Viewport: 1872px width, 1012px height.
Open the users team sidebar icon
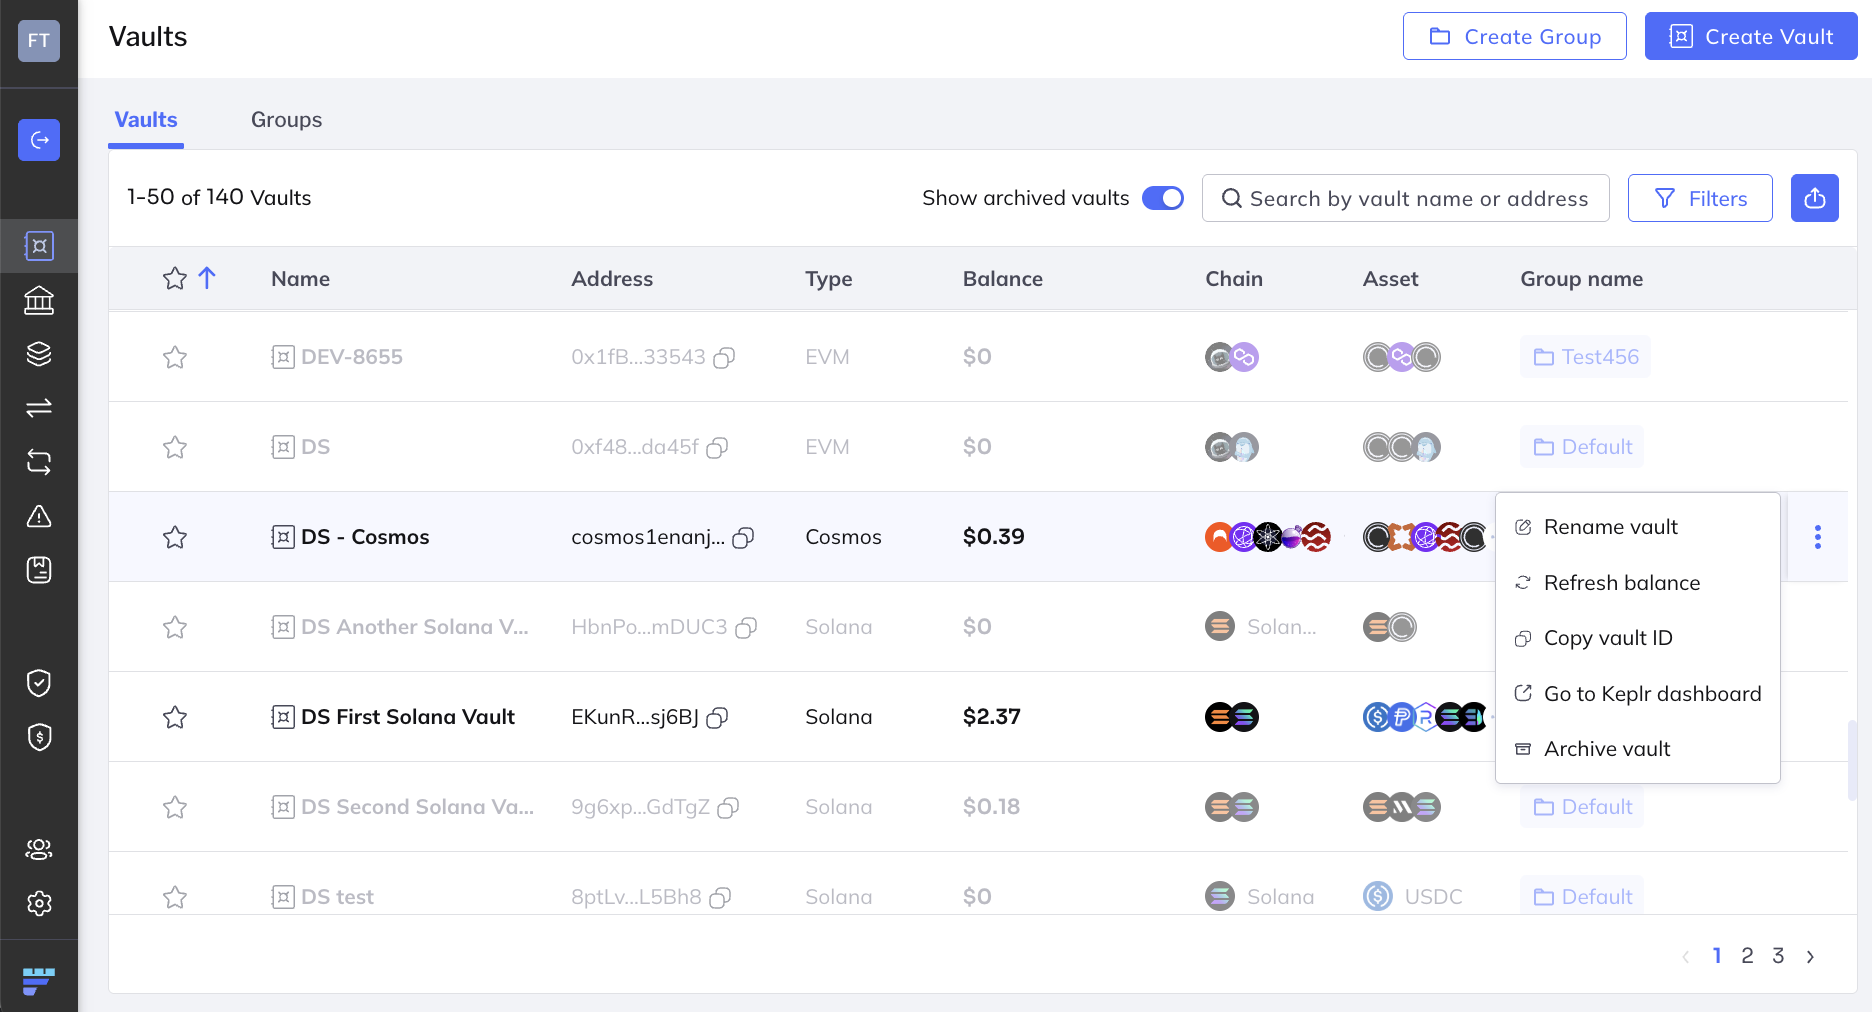click(39, 849)
